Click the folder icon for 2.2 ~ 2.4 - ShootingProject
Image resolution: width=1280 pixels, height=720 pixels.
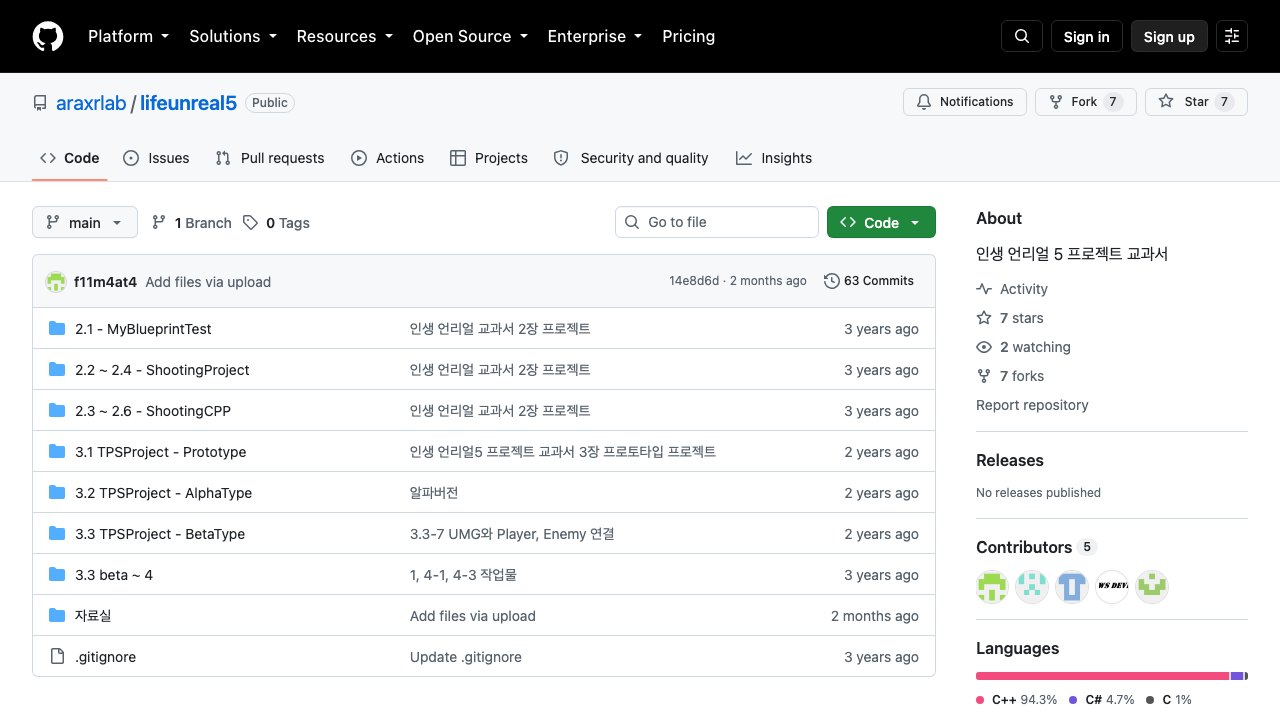57,370
